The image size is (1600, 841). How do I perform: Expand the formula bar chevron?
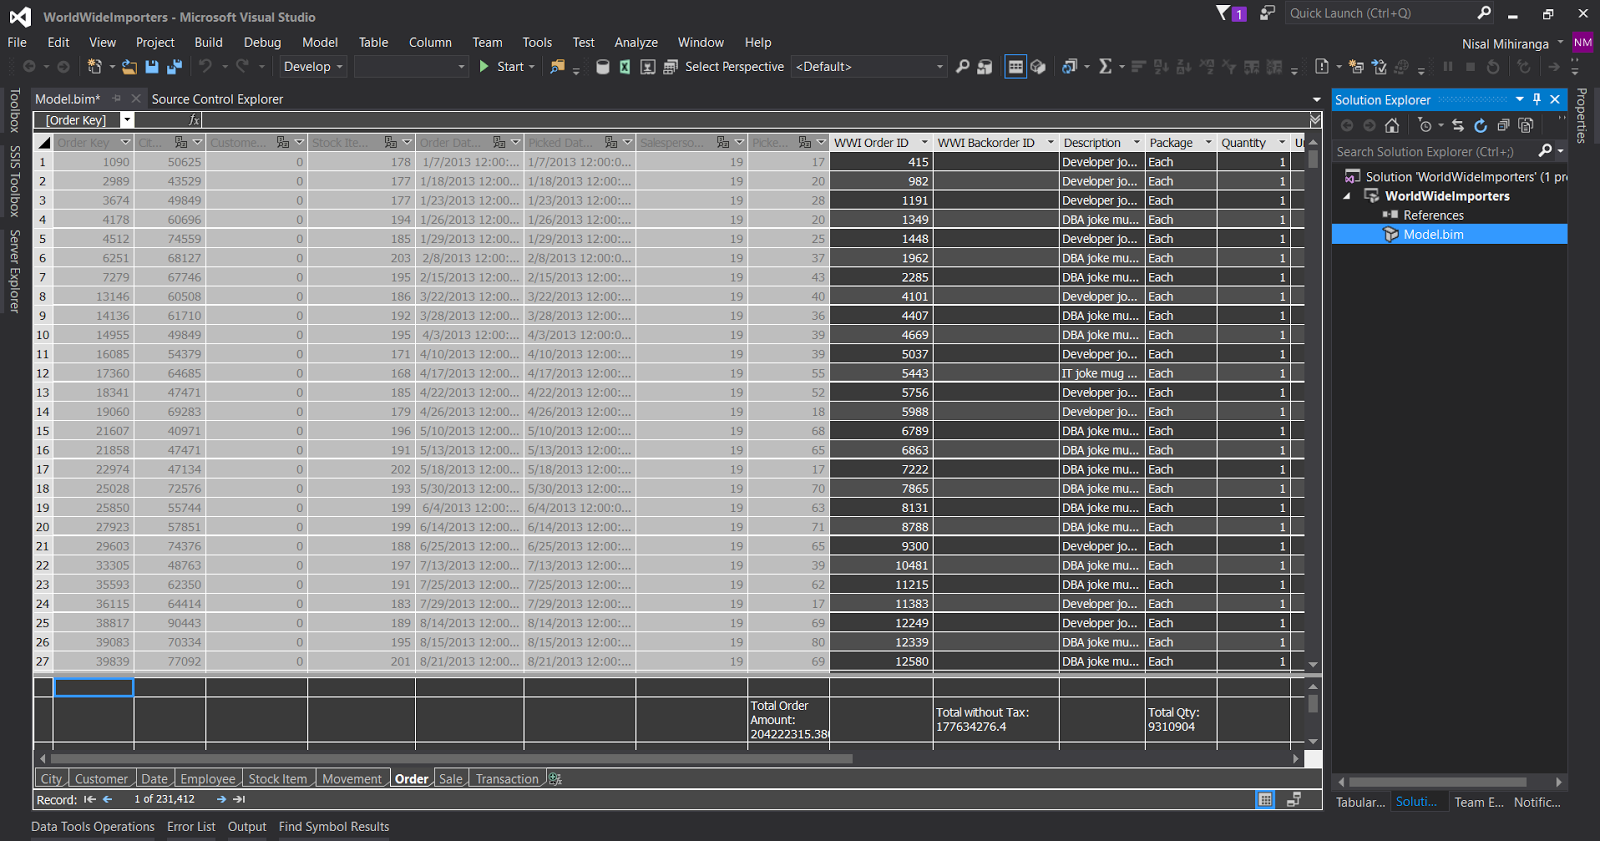pyautogui.click(x=1315, y=120)
